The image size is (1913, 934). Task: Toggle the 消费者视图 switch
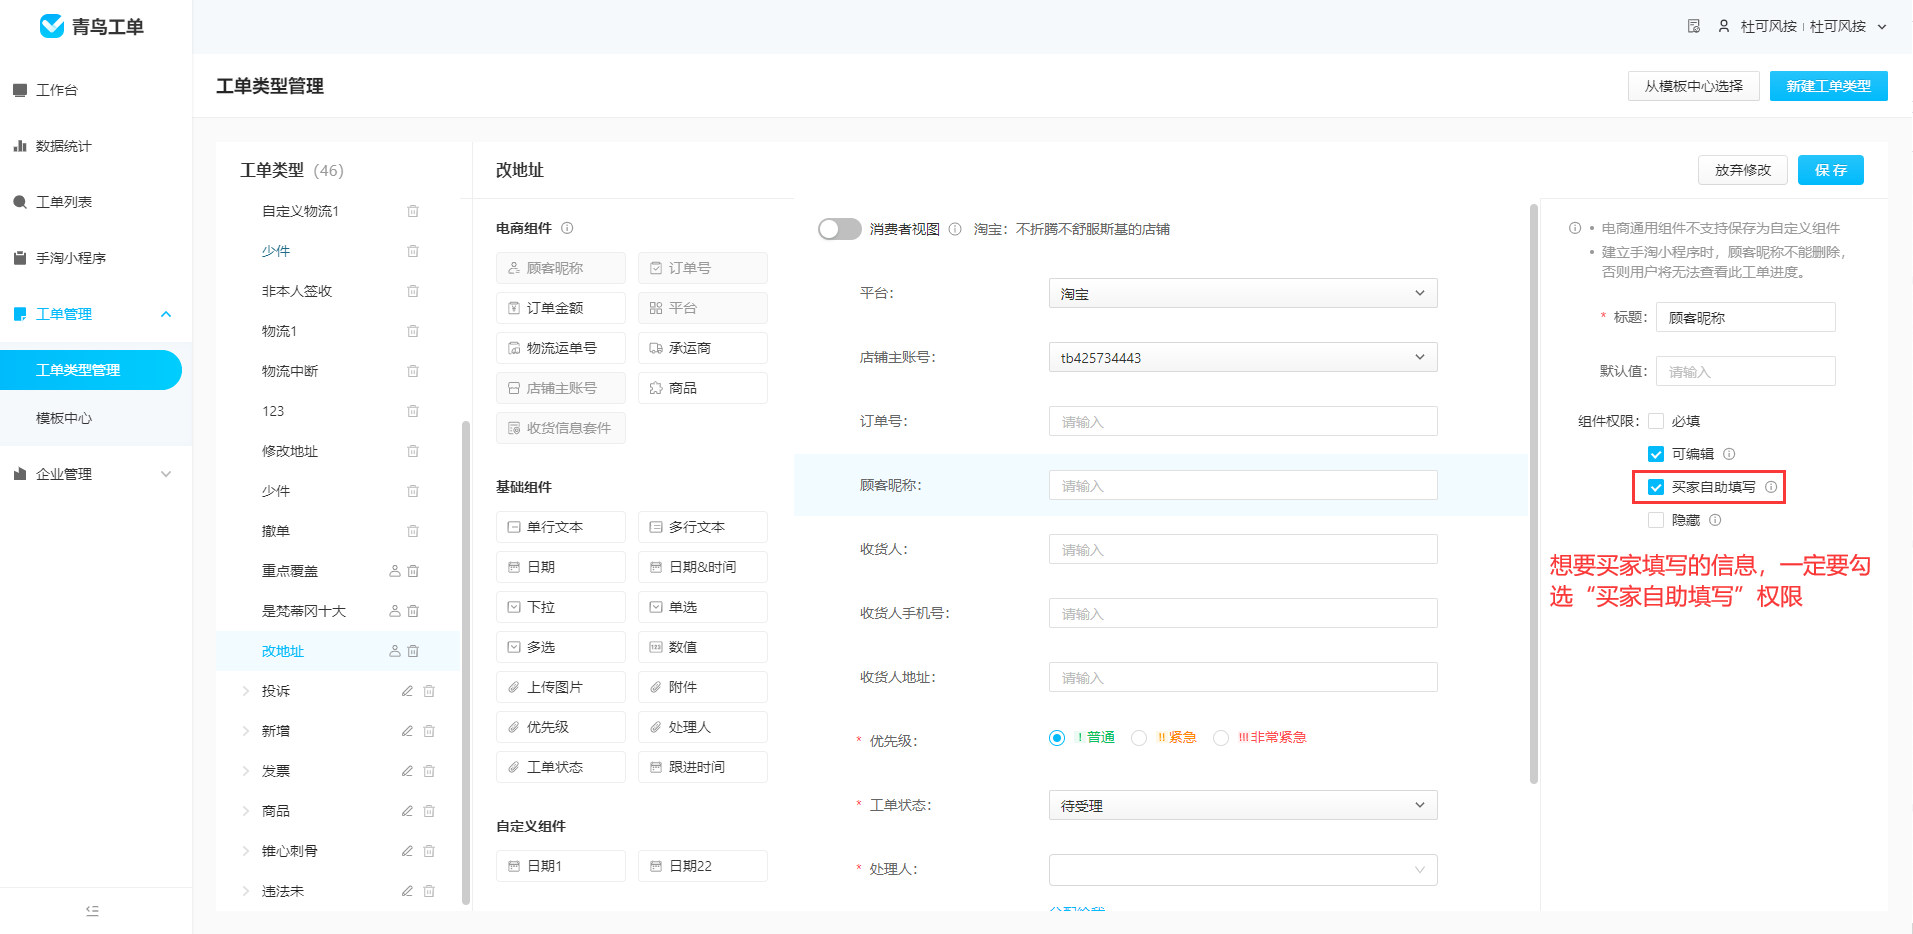(840, 229)
